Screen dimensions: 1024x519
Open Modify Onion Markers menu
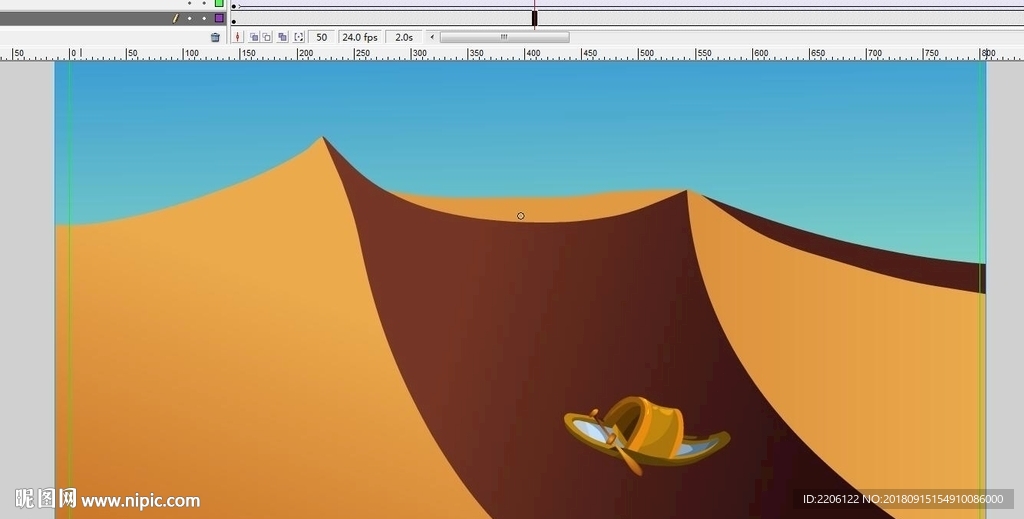pos(298,37)
